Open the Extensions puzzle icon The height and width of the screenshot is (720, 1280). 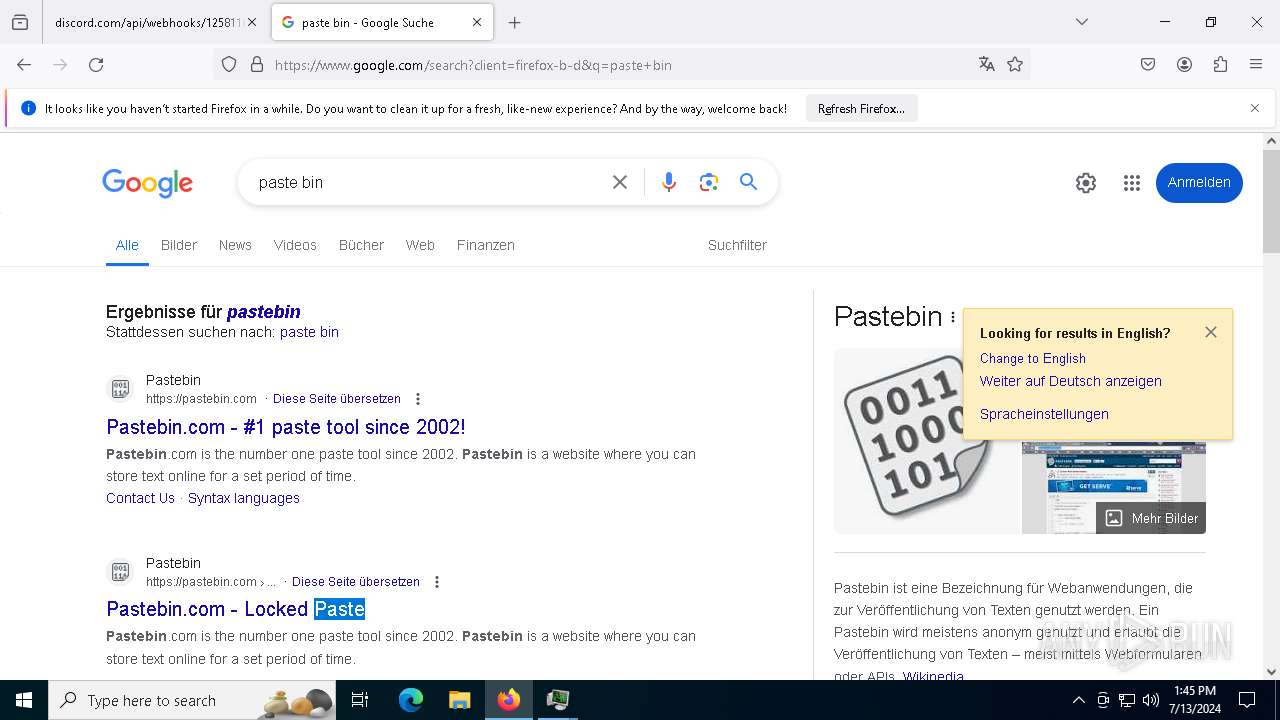(x=1220, y=65)
